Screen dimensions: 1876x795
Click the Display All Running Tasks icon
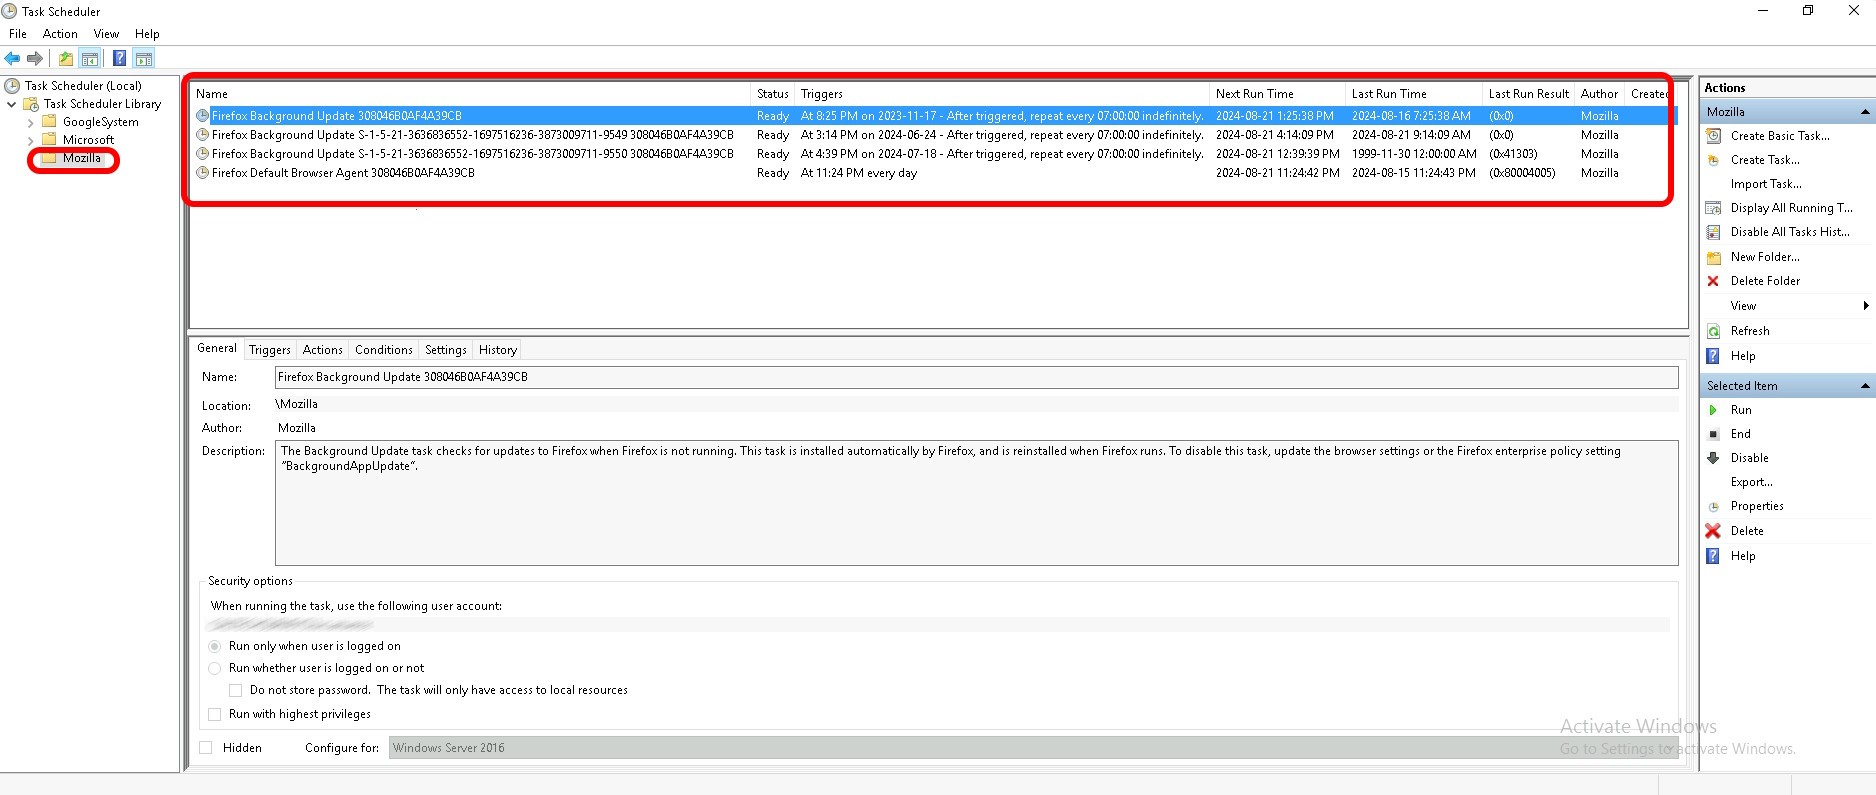tap(1713, 208)
